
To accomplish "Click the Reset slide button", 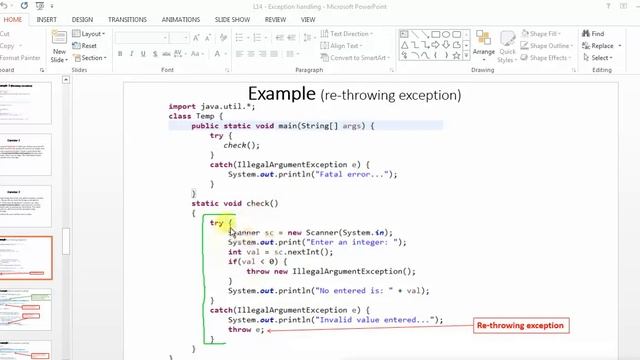I will (84, 46).
